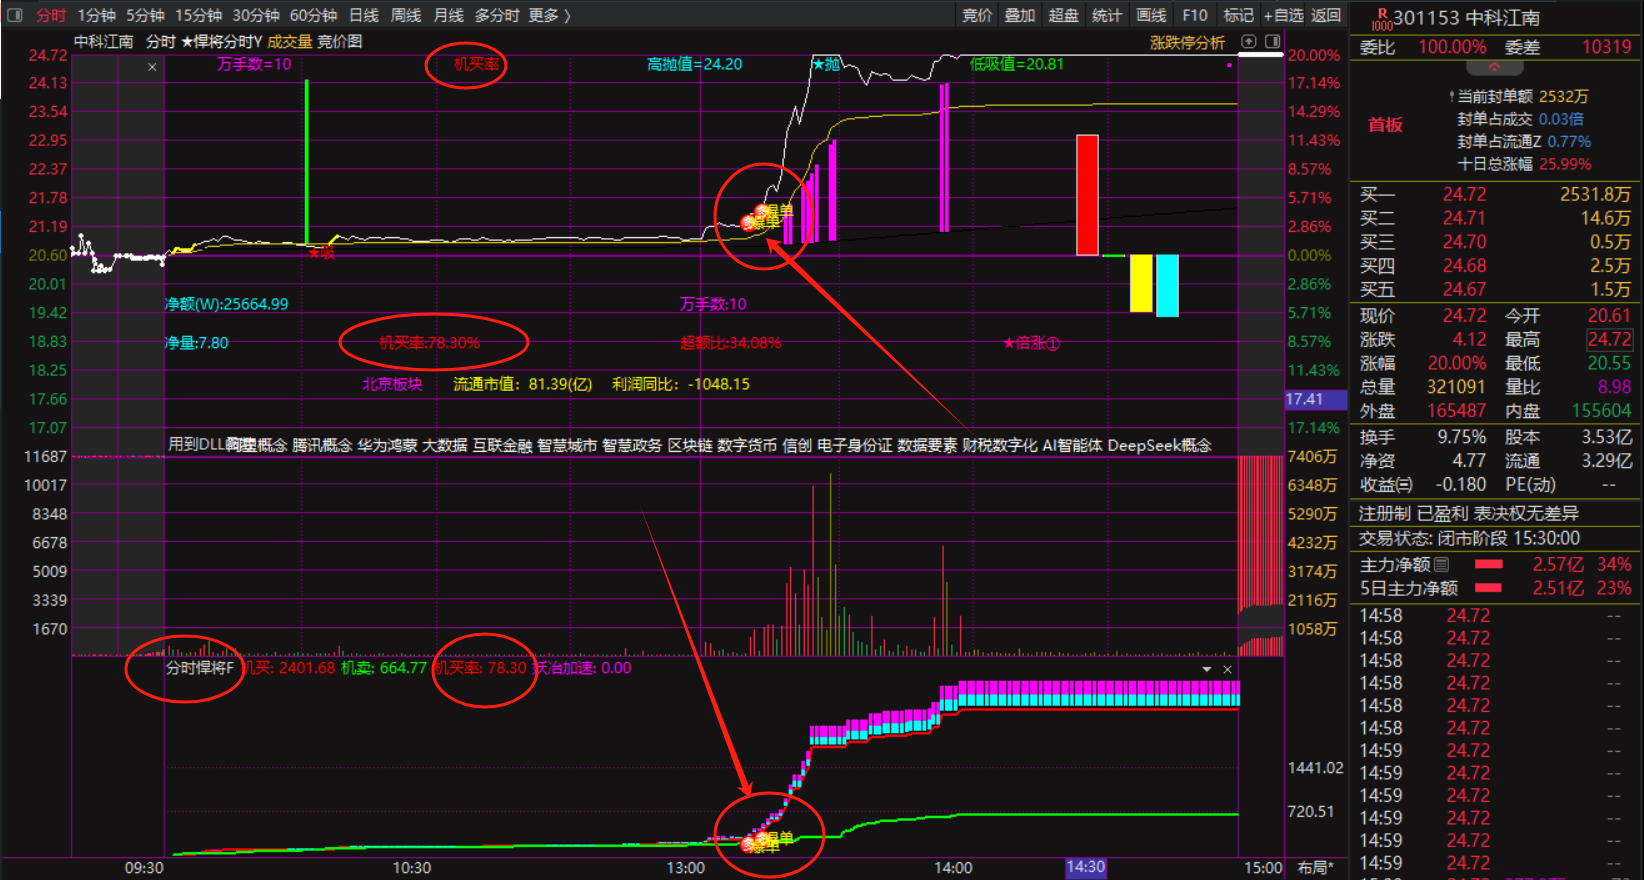Click the 买 signal marker on the price chart
Image resolution: width=1644 pixels, height=880 pixels.
click(x=320, y=253)
